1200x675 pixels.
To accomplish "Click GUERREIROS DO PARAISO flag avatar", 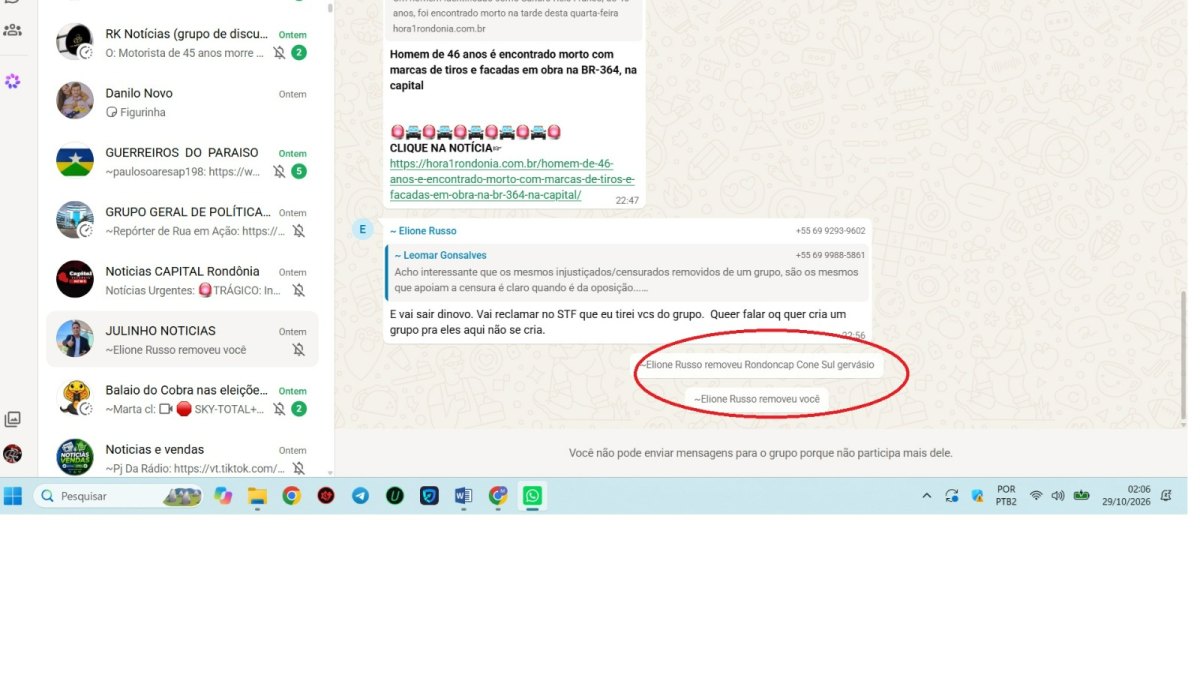I will tap(75, 161).
